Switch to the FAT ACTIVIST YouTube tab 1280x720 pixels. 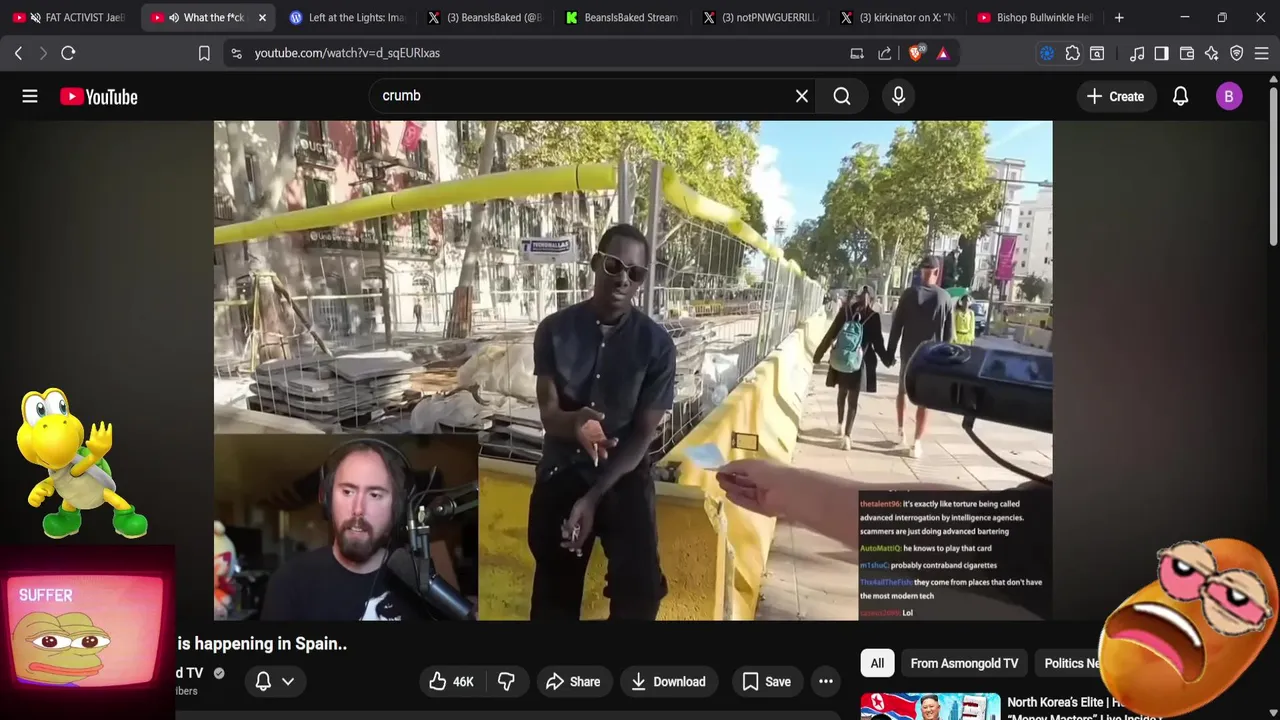click(70, 17)
